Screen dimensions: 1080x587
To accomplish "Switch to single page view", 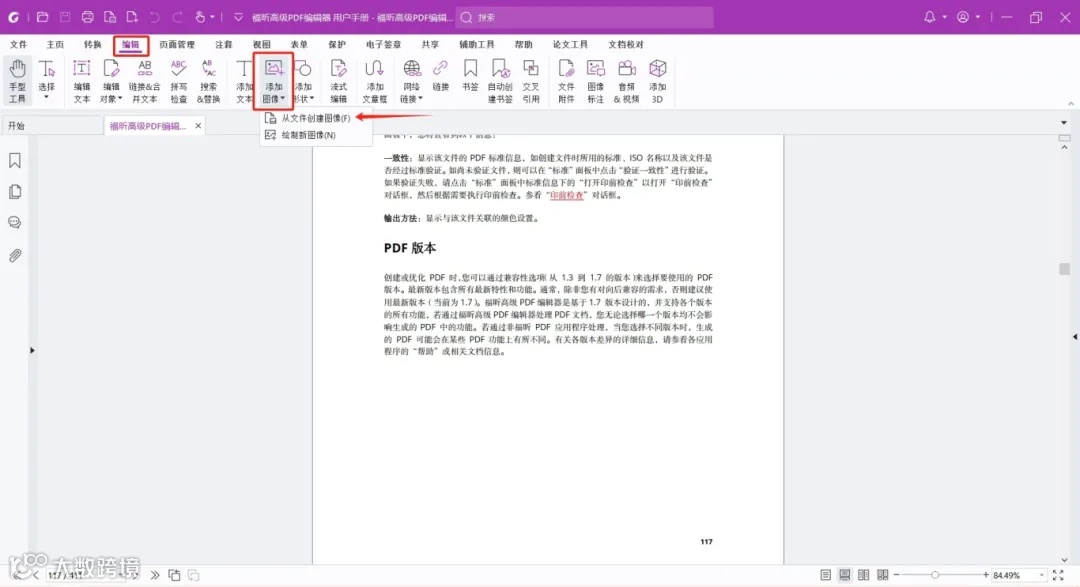I will (x=825, y=575).
